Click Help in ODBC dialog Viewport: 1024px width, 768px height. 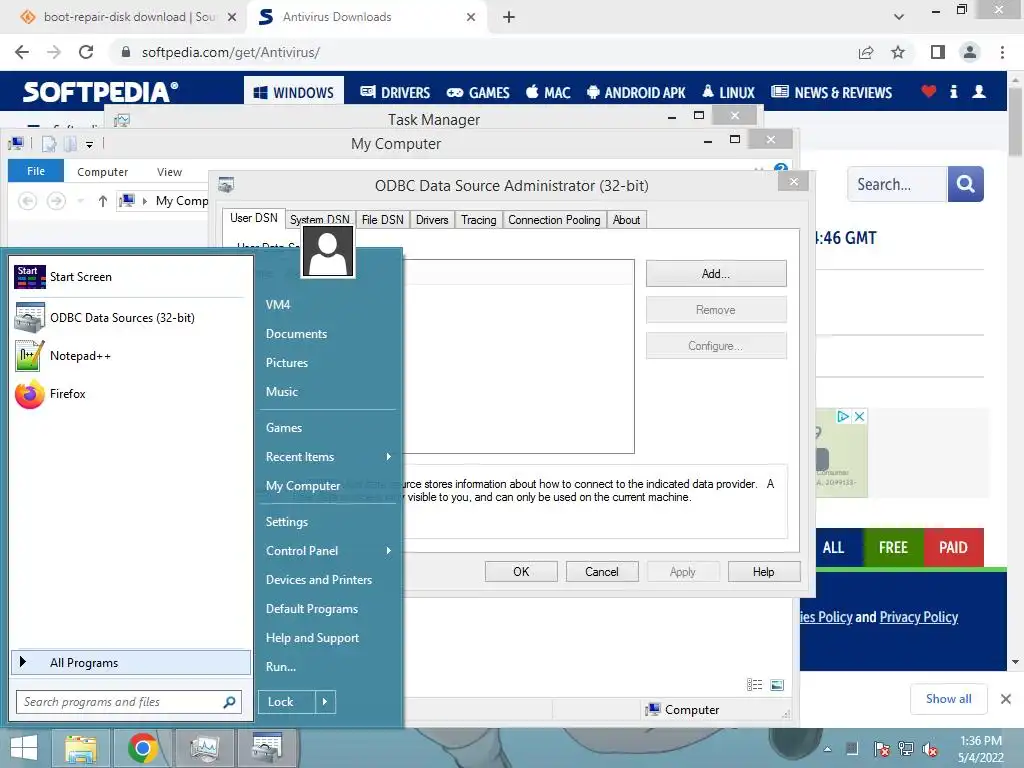pyautogui.click(x=763, y=571)
